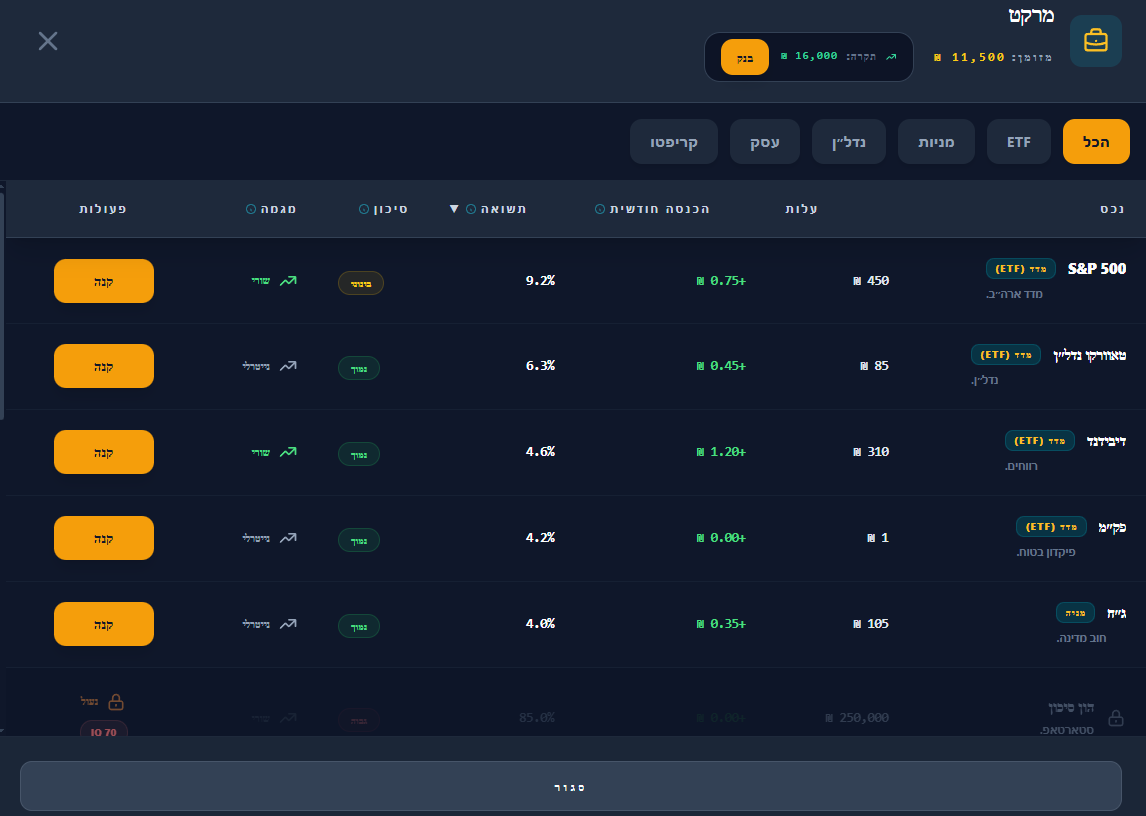Click the green trend icon in דיבידנד row
Screen dimensions: 1146x816
click(x=288, y=452)
